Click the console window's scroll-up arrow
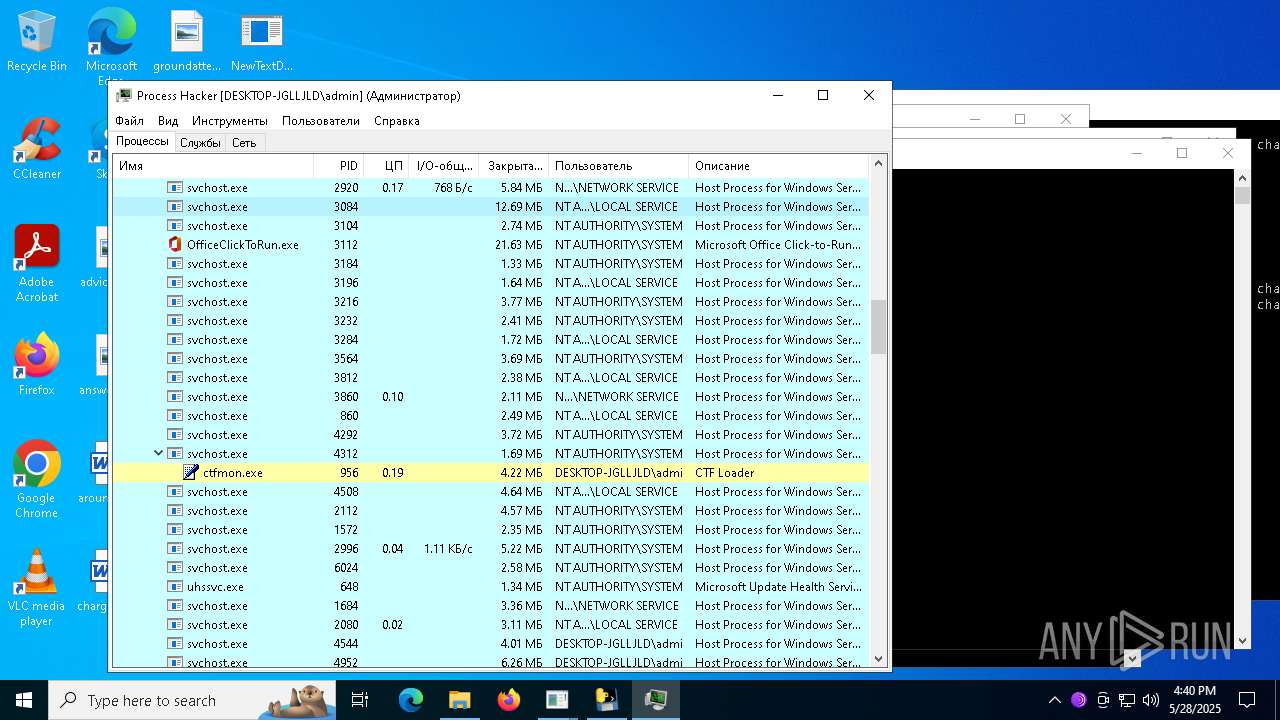 tap(1243, 178)
